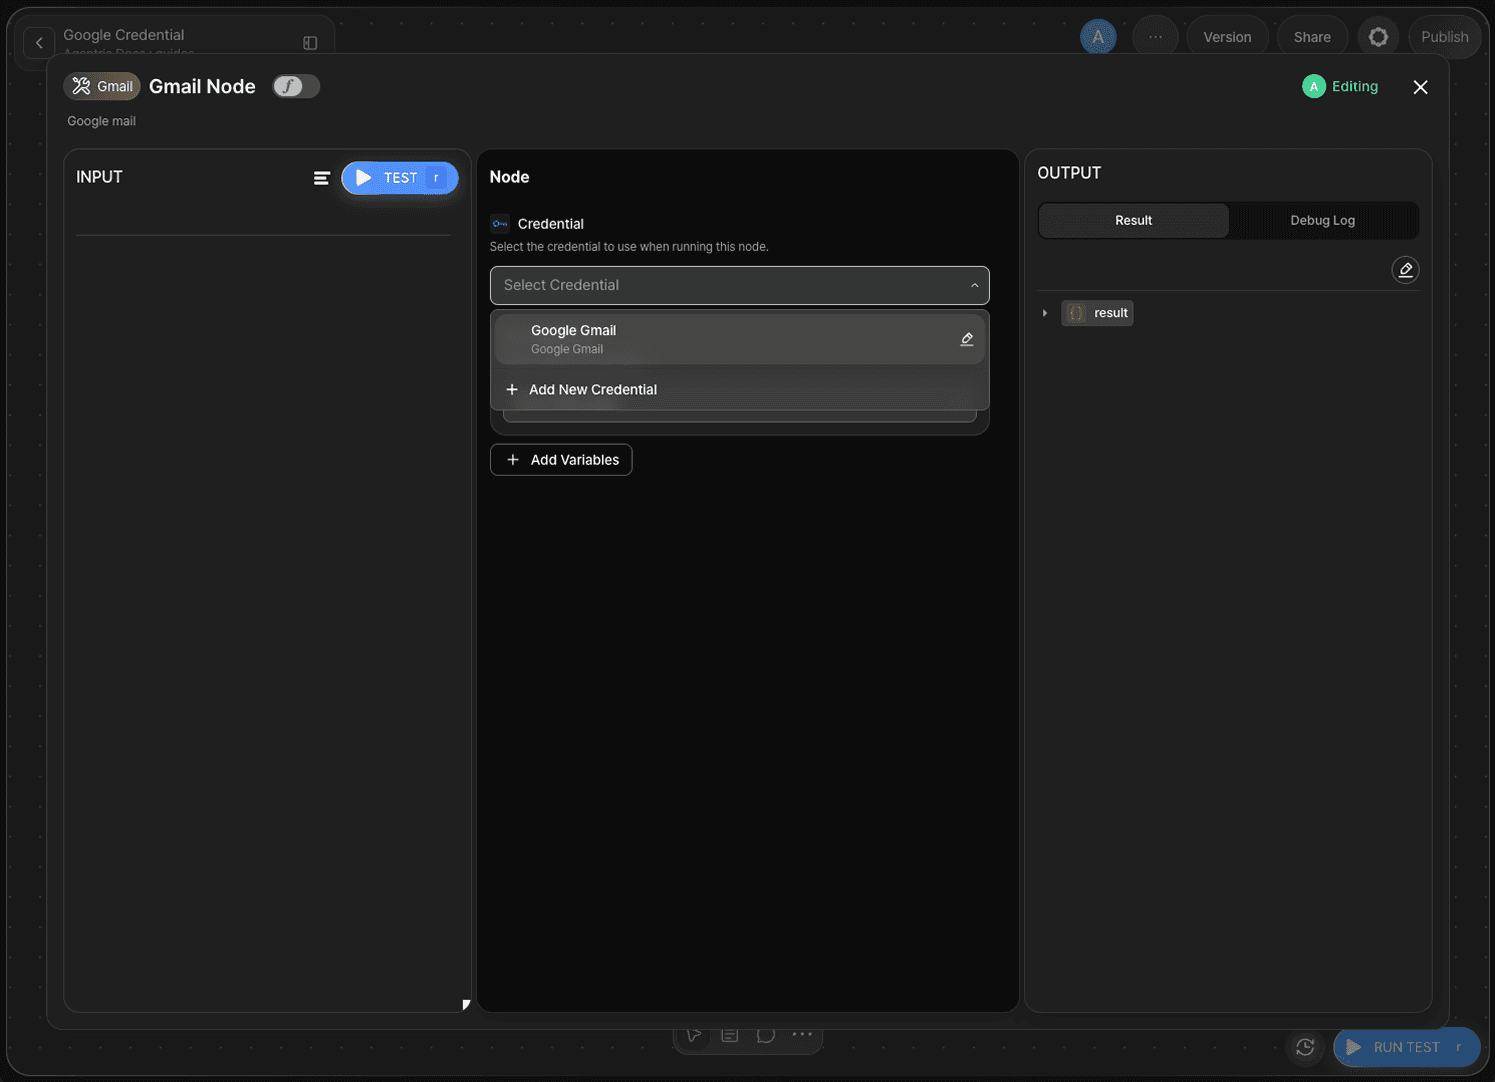Expand the result tree arrow

[1045, 313]
